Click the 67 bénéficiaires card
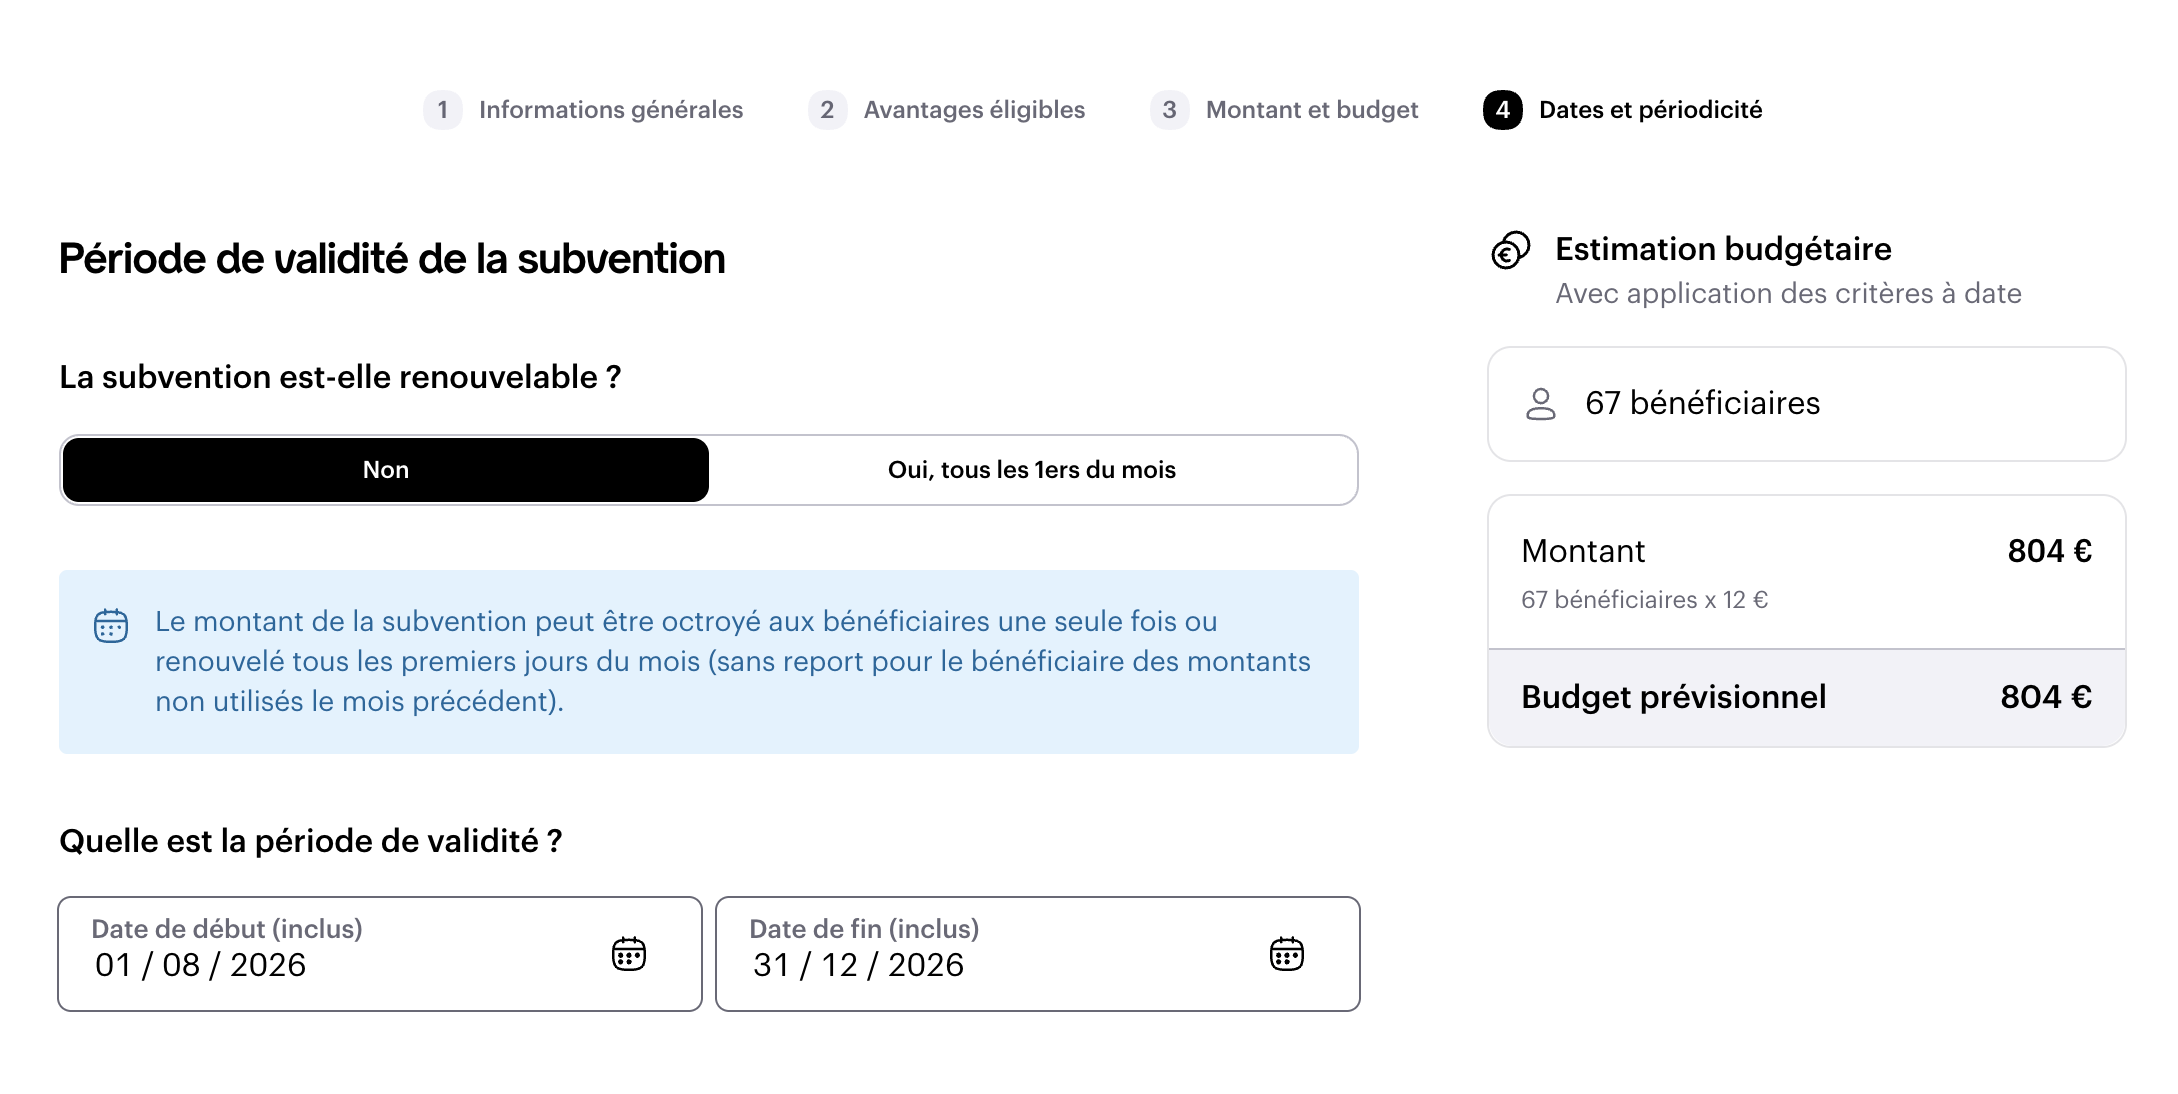 pyautogui.click(x=1807, y=404)
